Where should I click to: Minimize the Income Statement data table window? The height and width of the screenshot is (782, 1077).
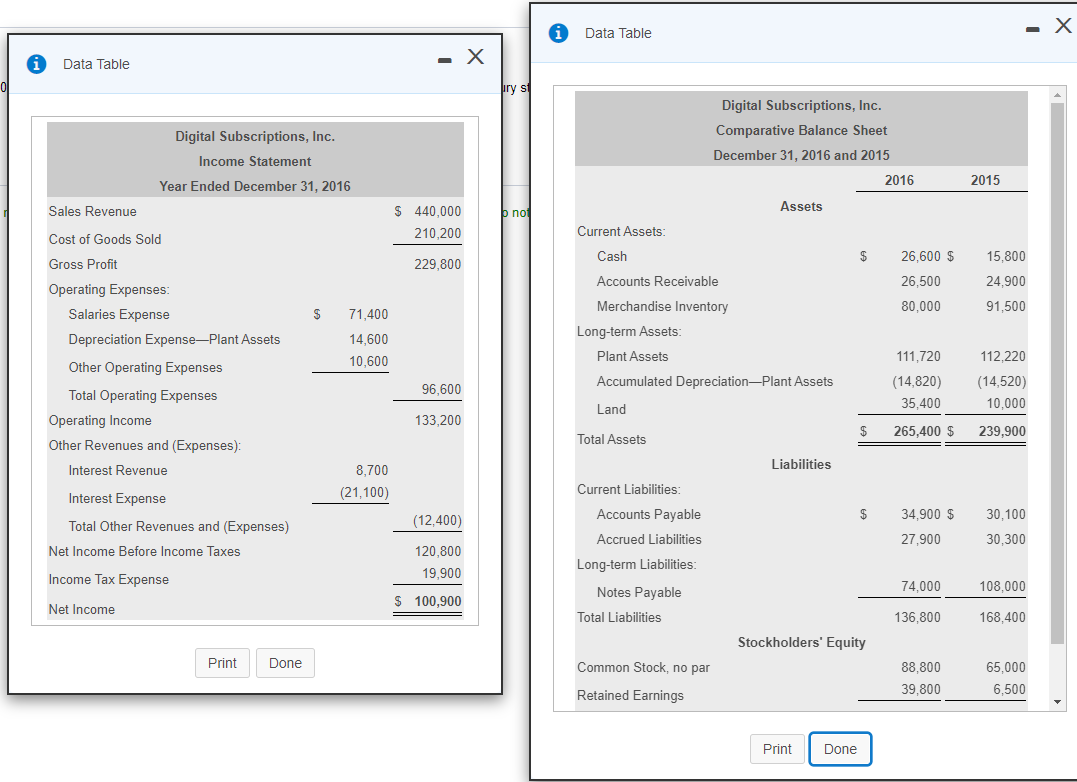tap(445, 61)
